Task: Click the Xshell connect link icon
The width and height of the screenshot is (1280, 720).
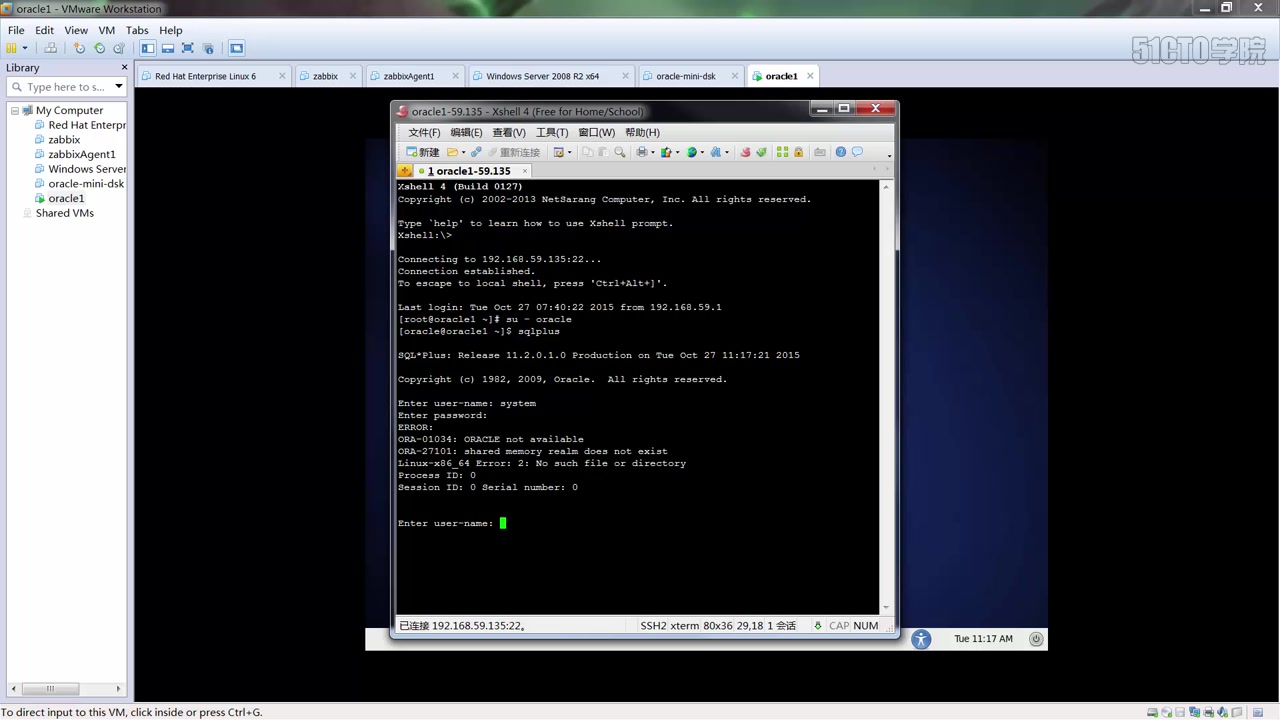Action: (476, 152)
